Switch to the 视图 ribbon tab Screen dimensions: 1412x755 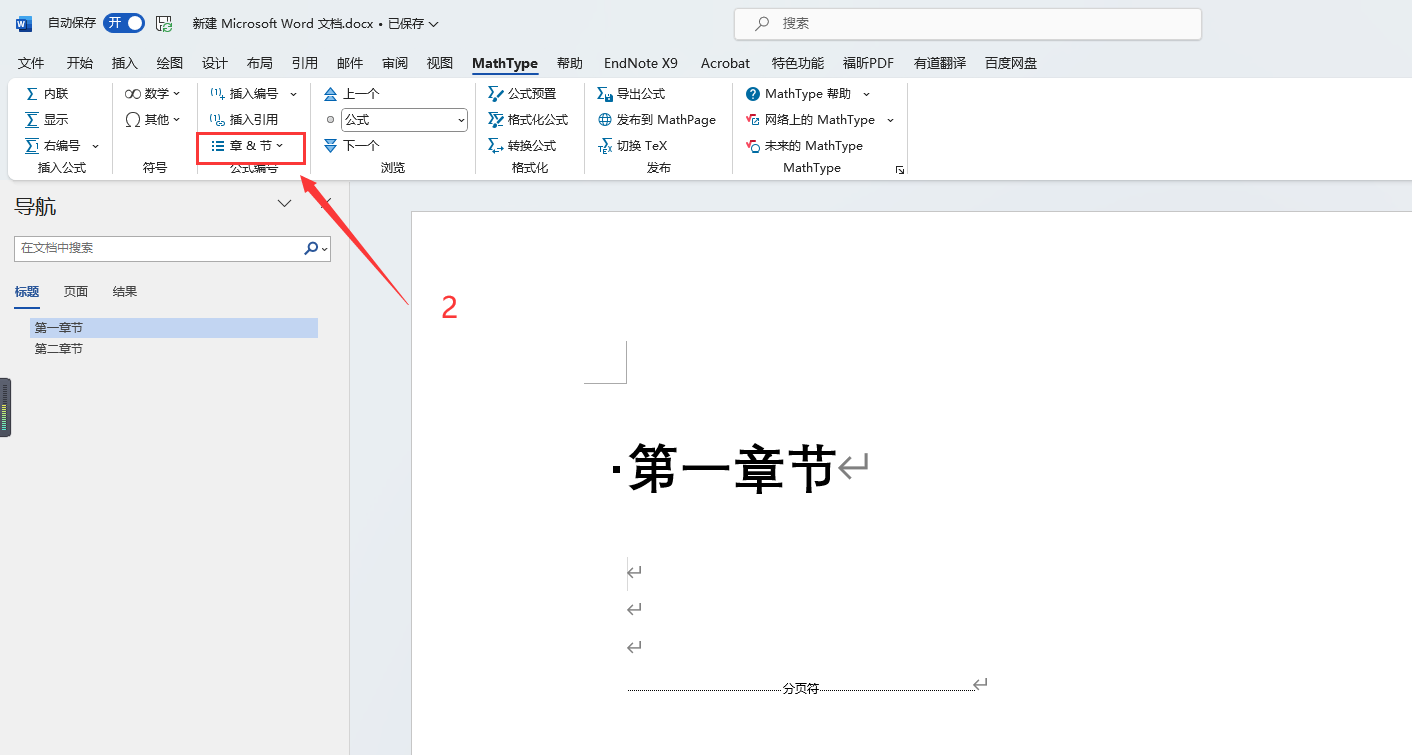coord(440,63)
